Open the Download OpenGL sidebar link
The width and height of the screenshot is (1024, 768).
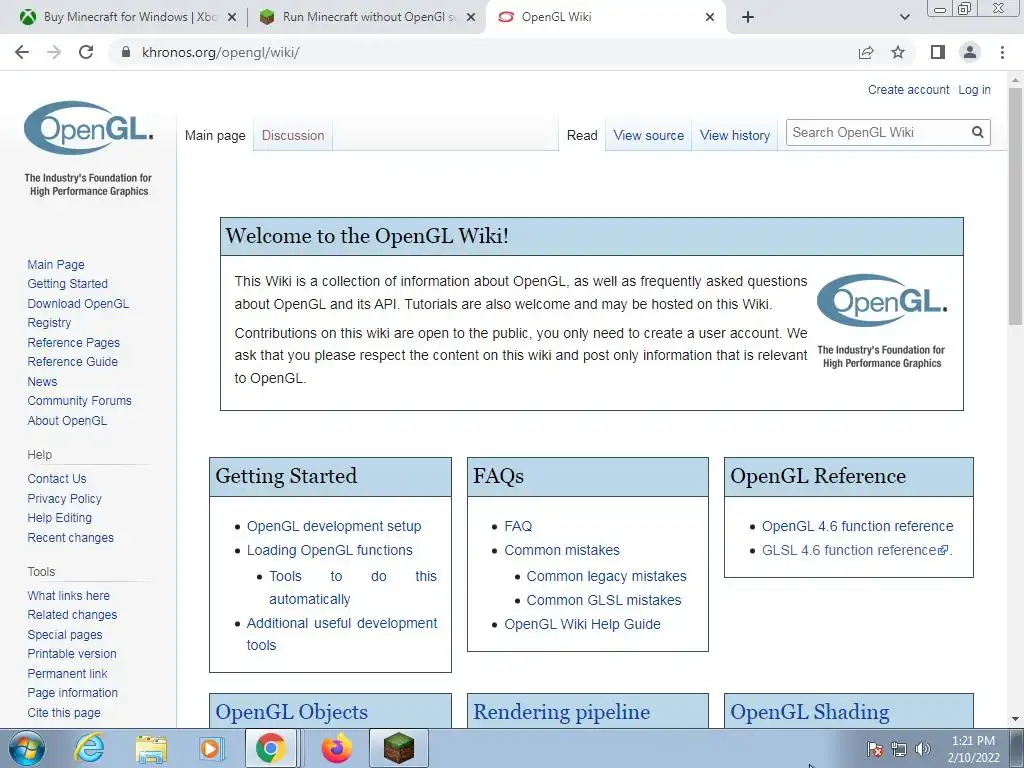(x=78, y=303)
